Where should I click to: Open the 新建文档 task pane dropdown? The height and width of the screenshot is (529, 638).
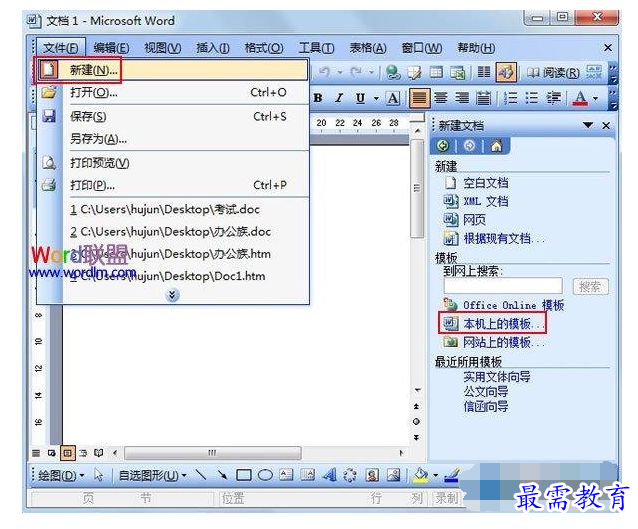coord(588,125)
